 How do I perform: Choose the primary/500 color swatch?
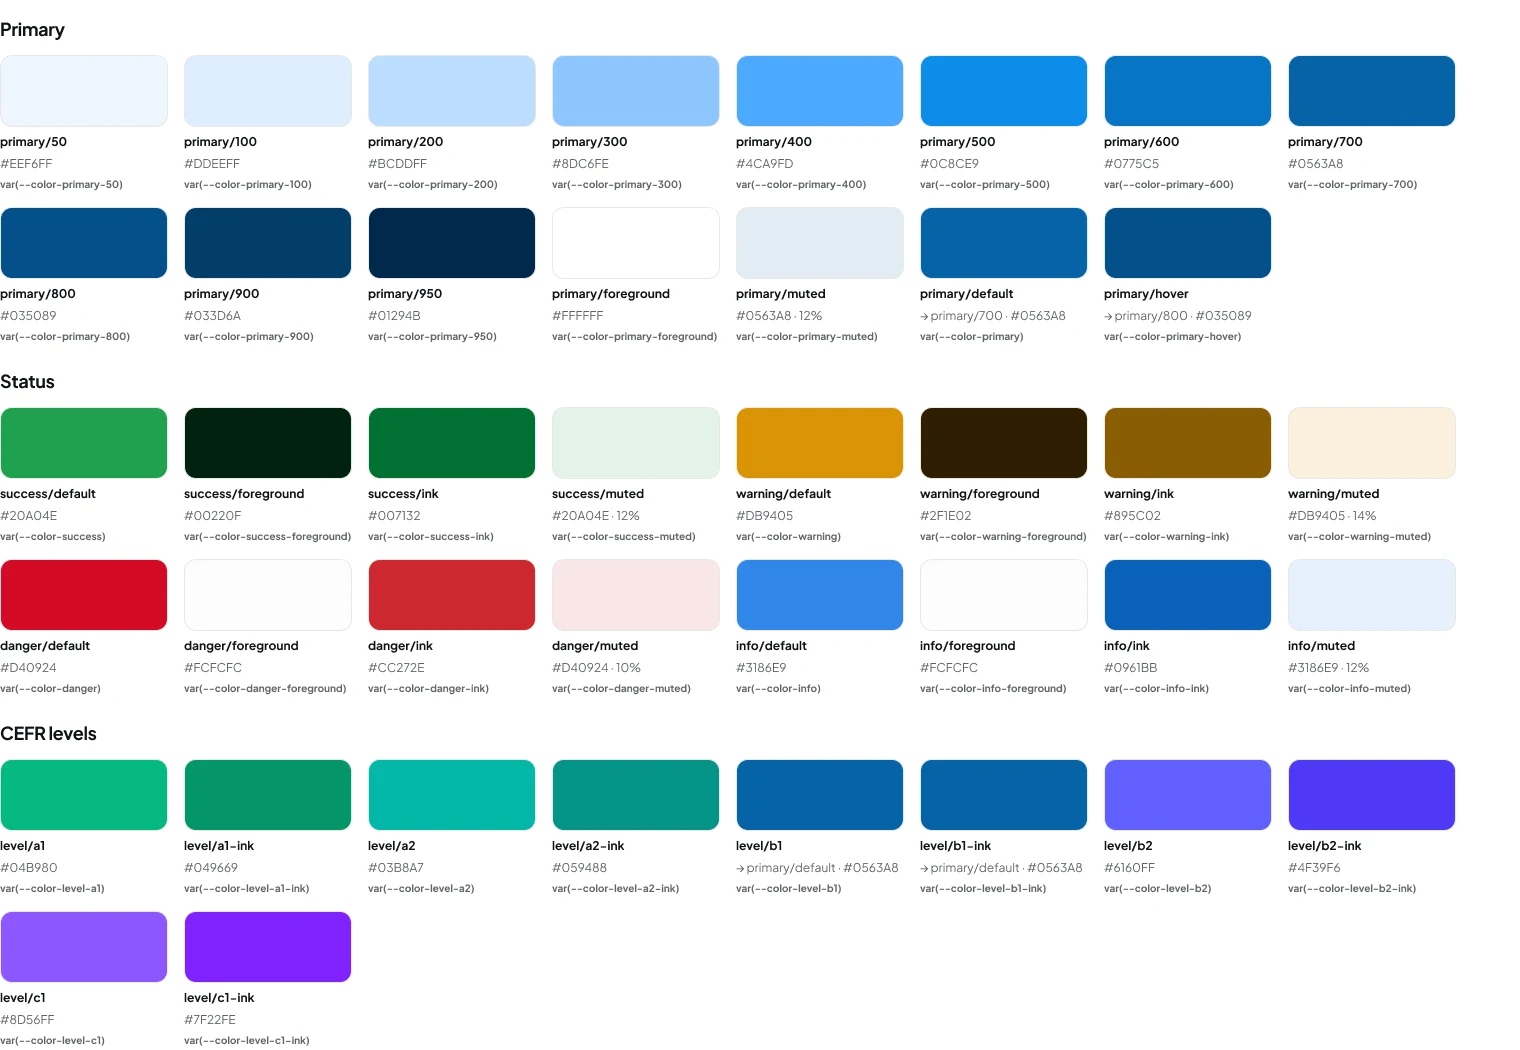point(1004,91)
